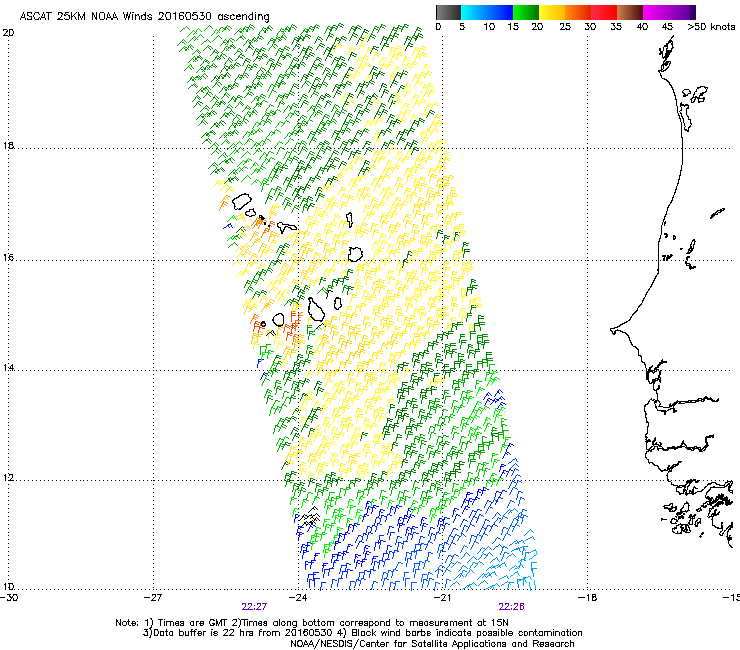
Task: Click the largest Cape Verde island outline near 15N
Action: [316, 309]
